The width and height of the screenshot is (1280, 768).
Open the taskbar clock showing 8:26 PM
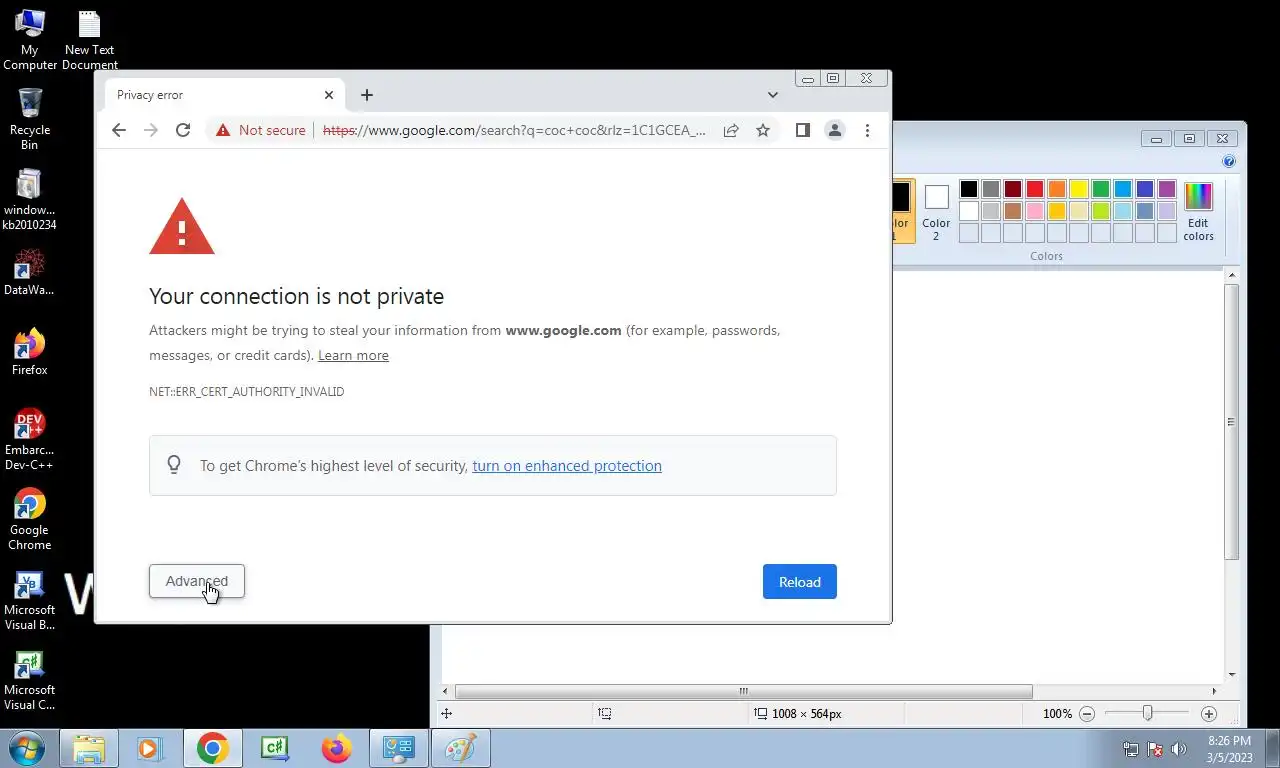[x=1229, y=749]
